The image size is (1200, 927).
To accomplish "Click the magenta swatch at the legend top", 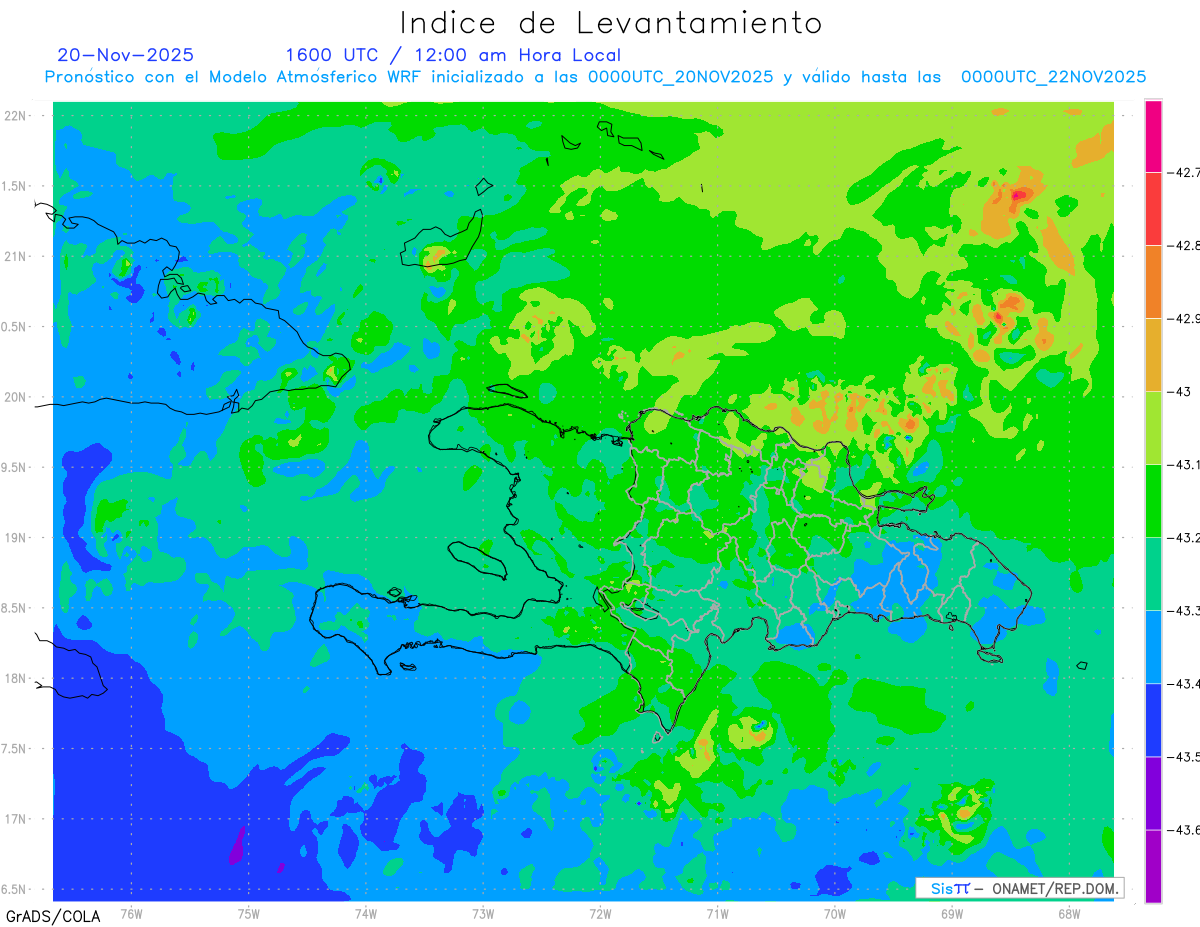I will [1153, 136].
